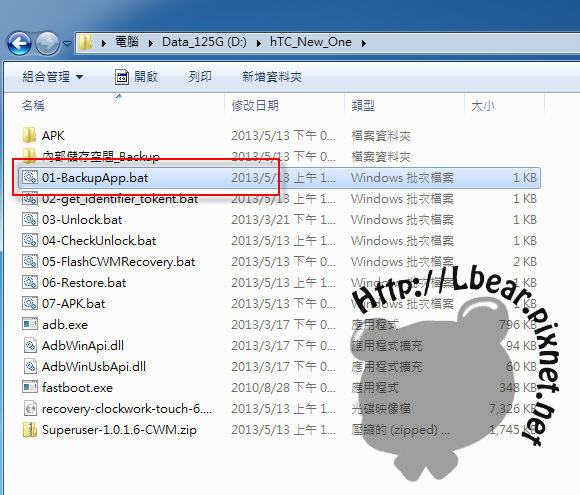Click the file name 05-FlashCWMRecovery.bat
Image resolution: width=580 pixels, height=495 pixels.
(x=118, y=262)
